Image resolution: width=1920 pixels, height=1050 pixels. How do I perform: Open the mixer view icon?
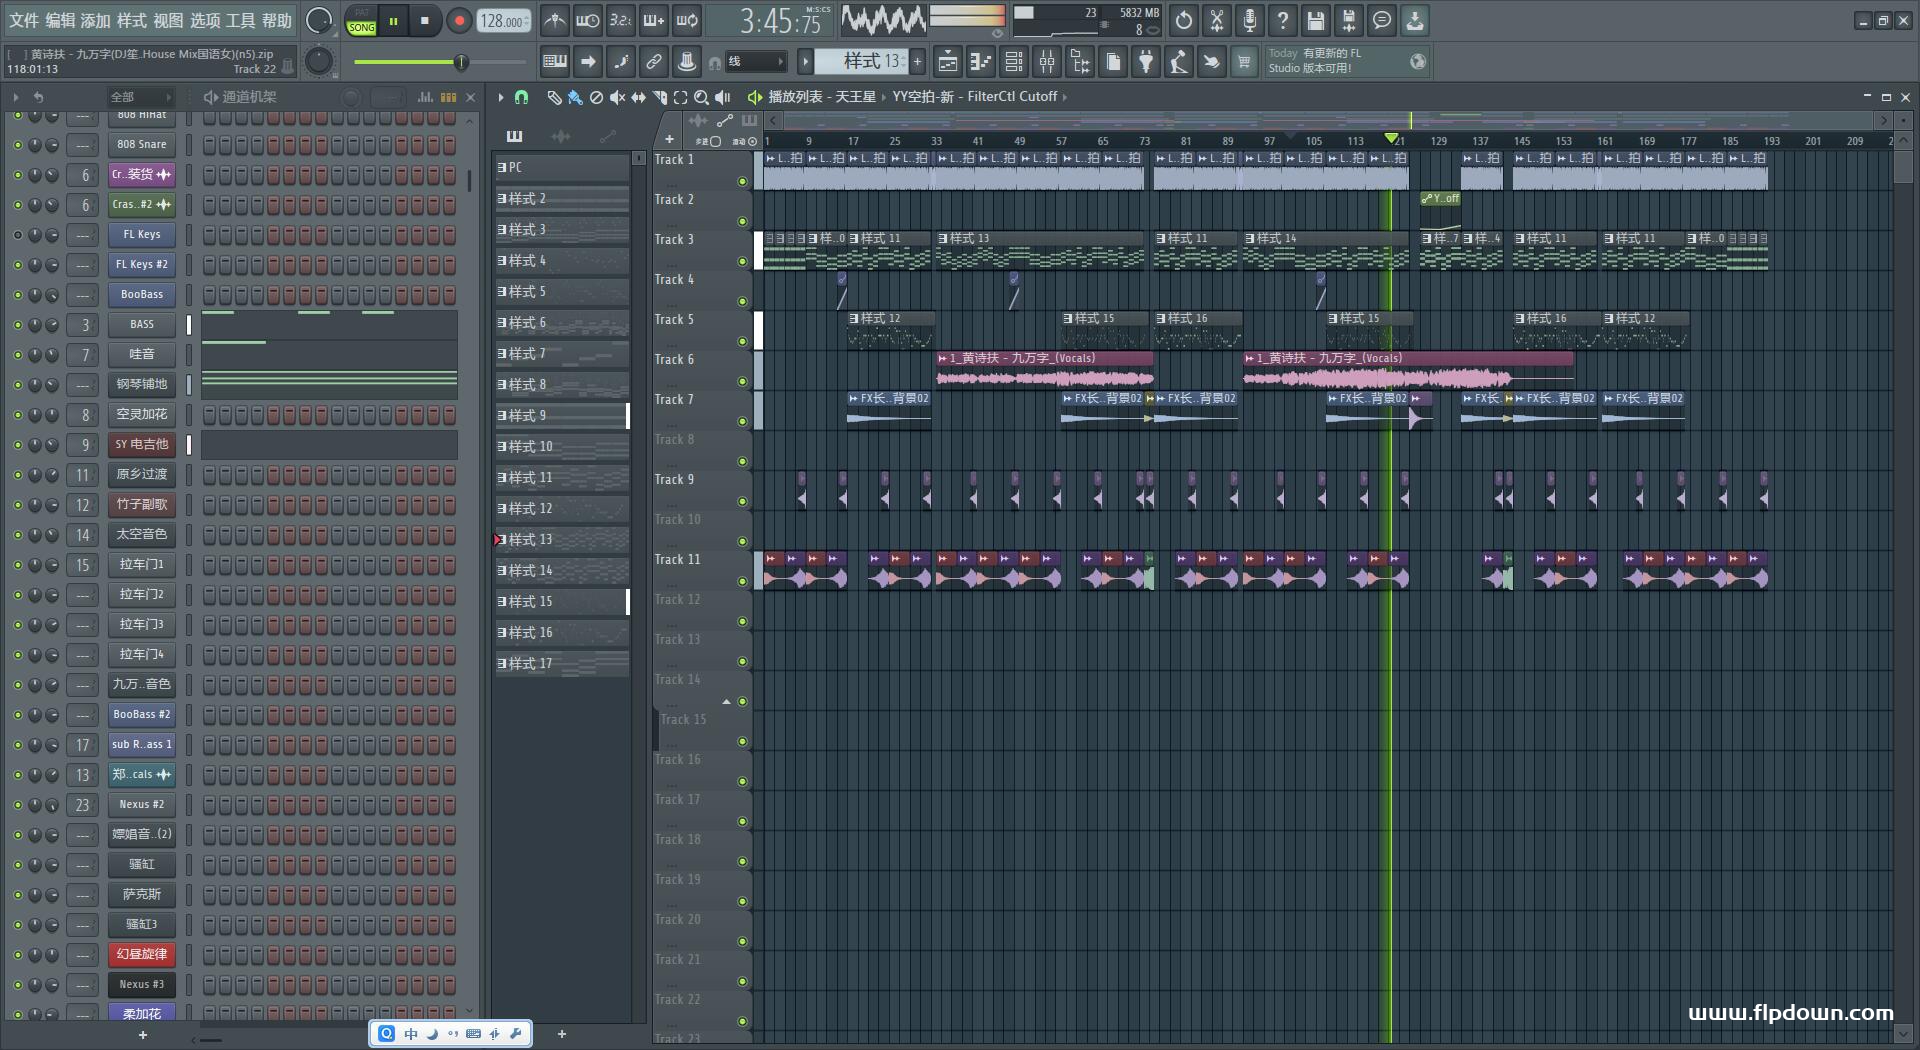coord(1047,62)
